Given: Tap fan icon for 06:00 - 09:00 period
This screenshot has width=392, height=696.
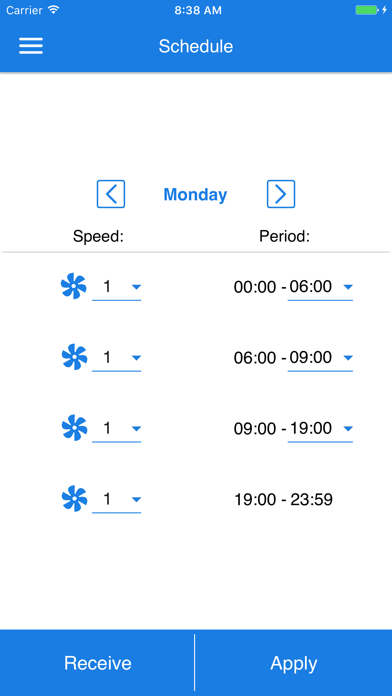Looking at the screenshot, I should (74, 357).
